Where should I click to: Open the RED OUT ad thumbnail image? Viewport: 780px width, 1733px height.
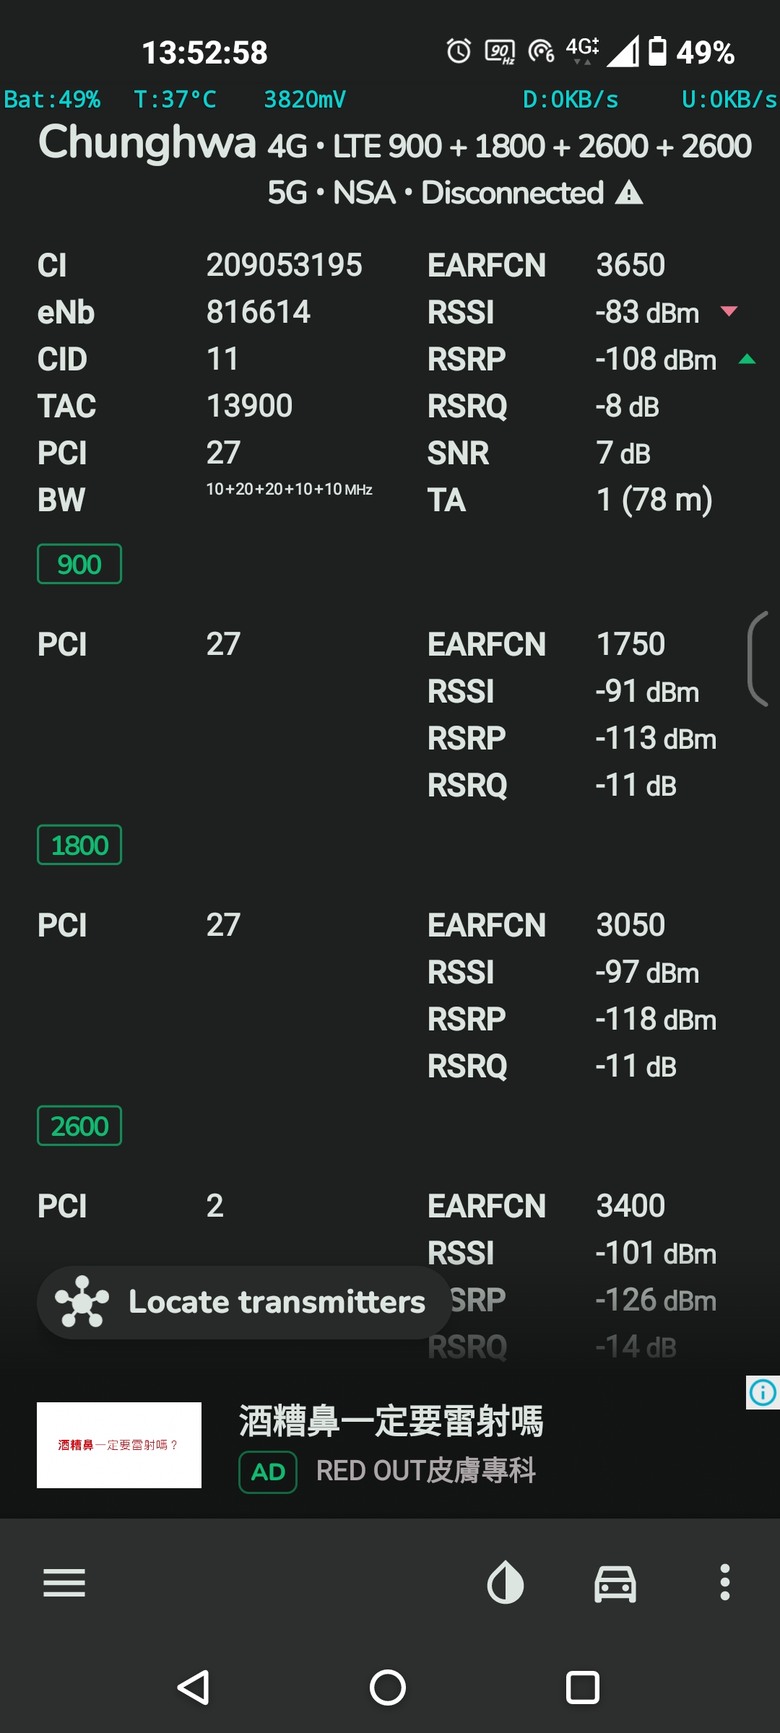point(119,1445)
